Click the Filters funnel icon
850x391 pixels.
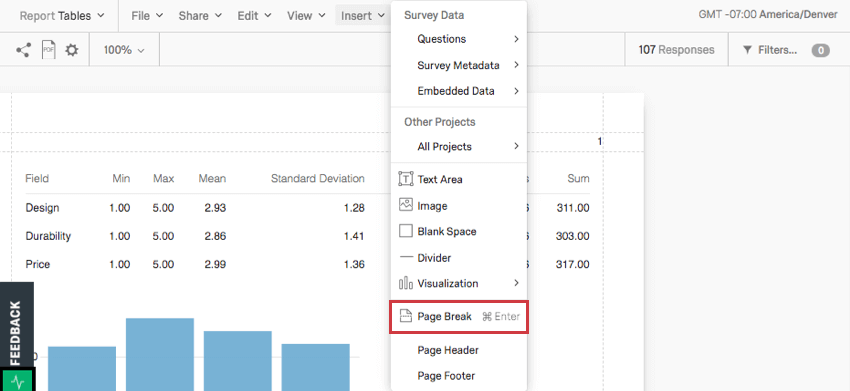[747, 50]
